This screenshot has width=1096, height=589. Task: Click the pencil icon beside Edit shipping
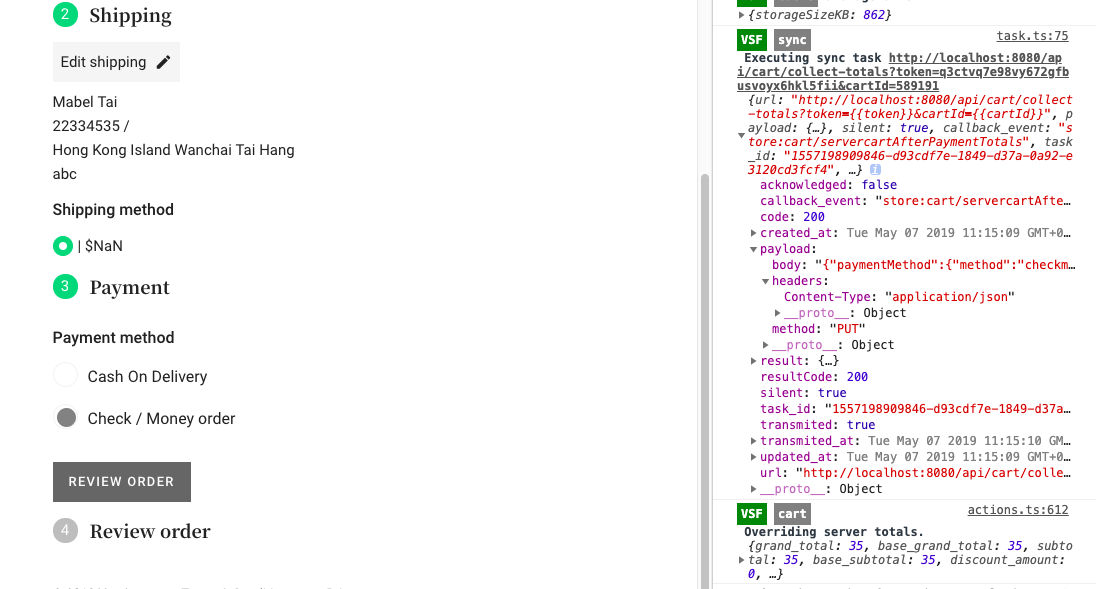[163, 62]
